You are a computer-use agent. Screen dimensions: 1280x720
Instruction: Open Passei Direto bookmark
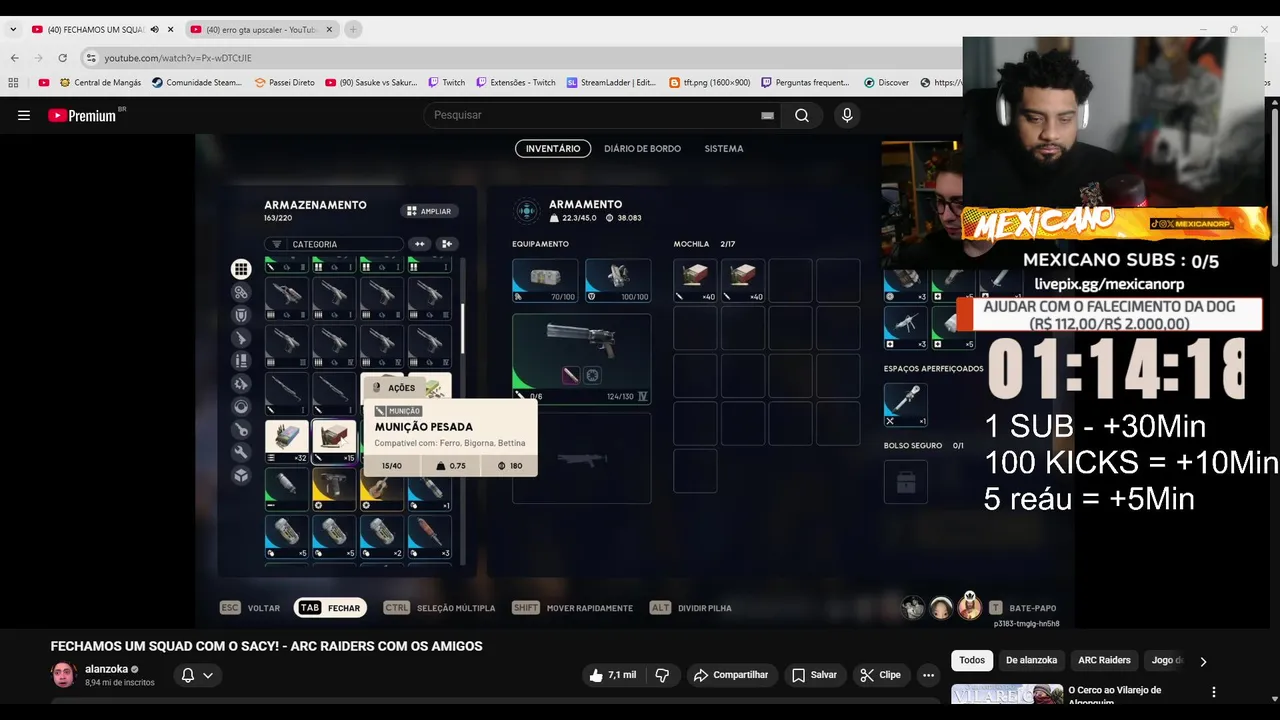coord(284,83)
